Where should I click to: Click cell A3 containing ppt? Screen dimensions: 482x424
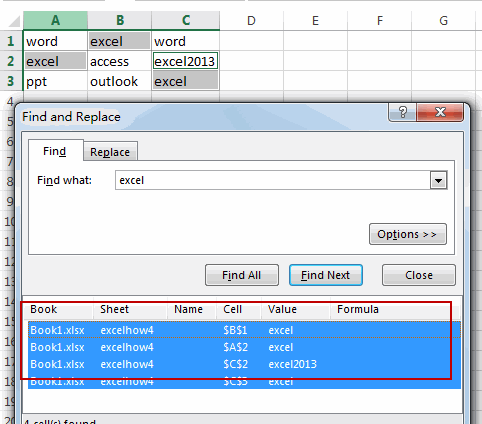tap(55, 81)
